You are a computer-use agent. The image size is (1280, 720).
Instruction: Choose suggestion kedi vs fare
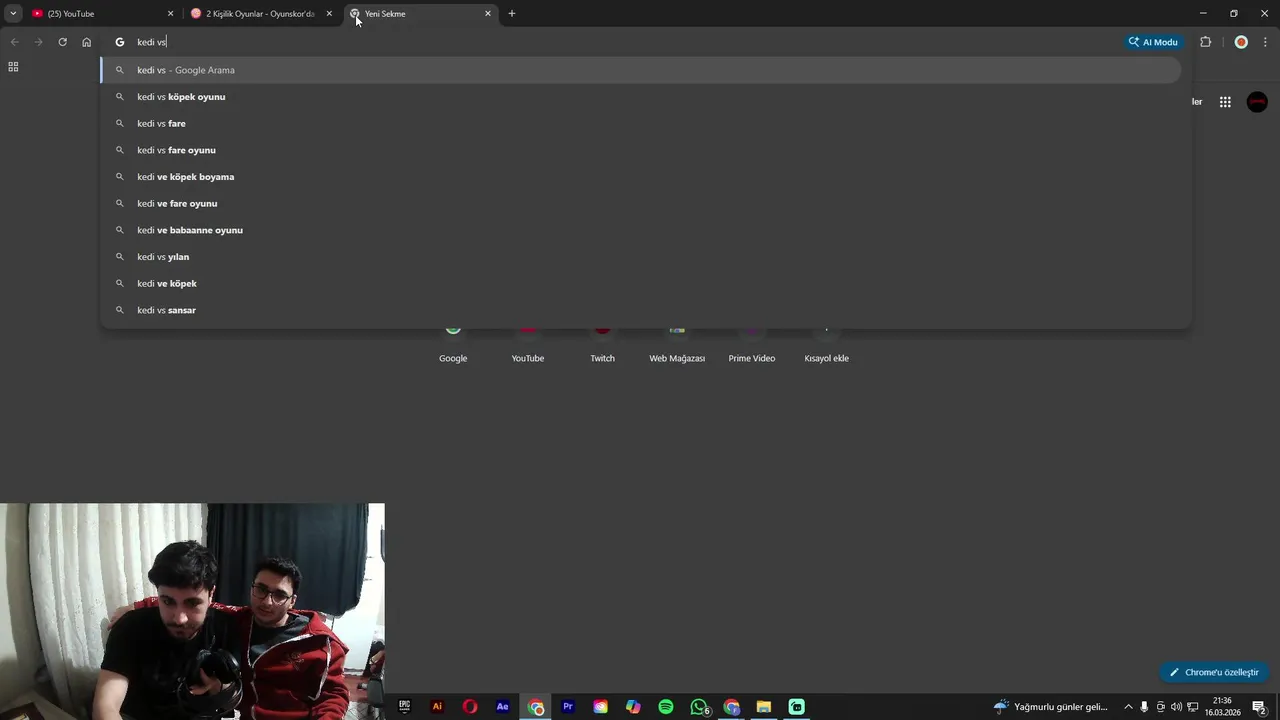(640, 124)
